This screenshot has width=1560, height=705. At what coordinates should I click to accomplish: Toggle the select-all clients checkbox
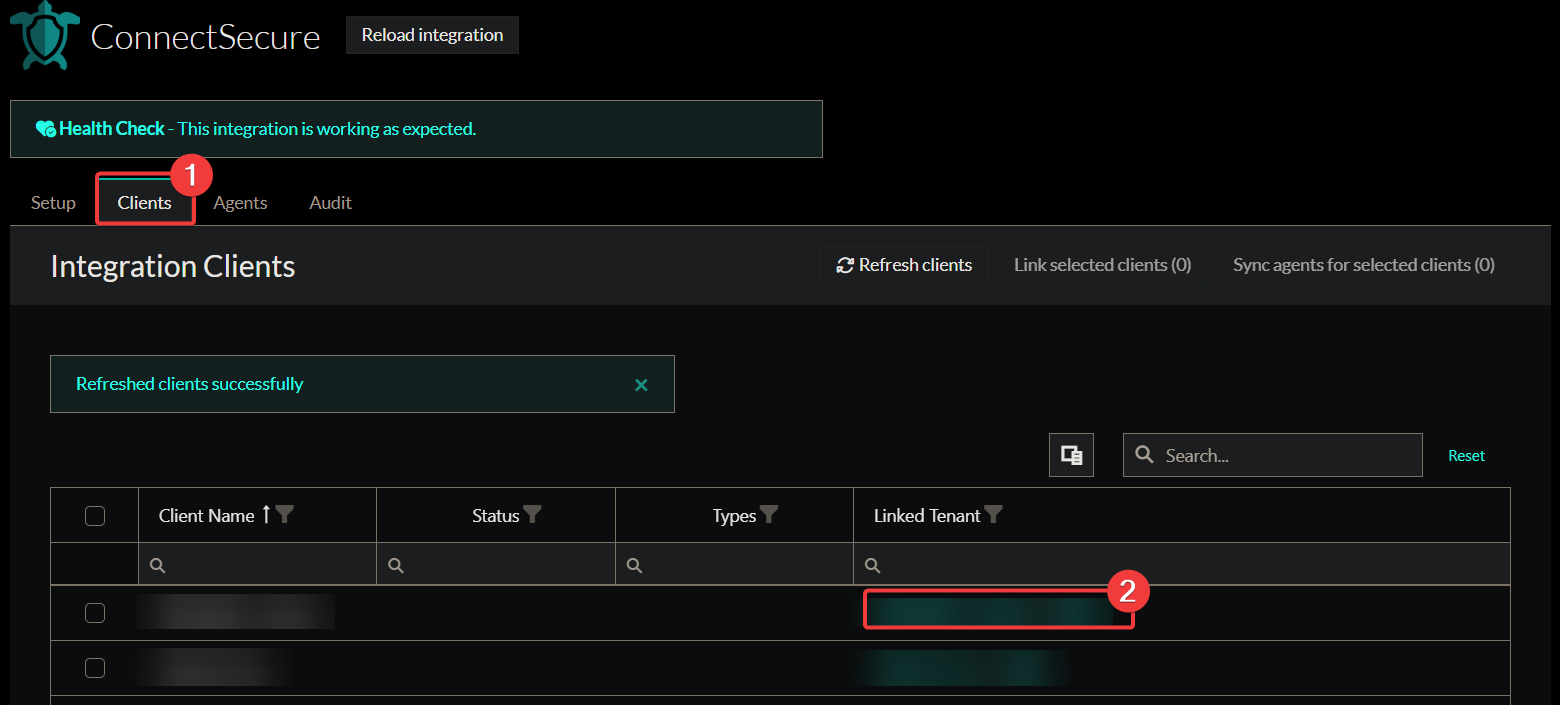(x=95, y=516)
